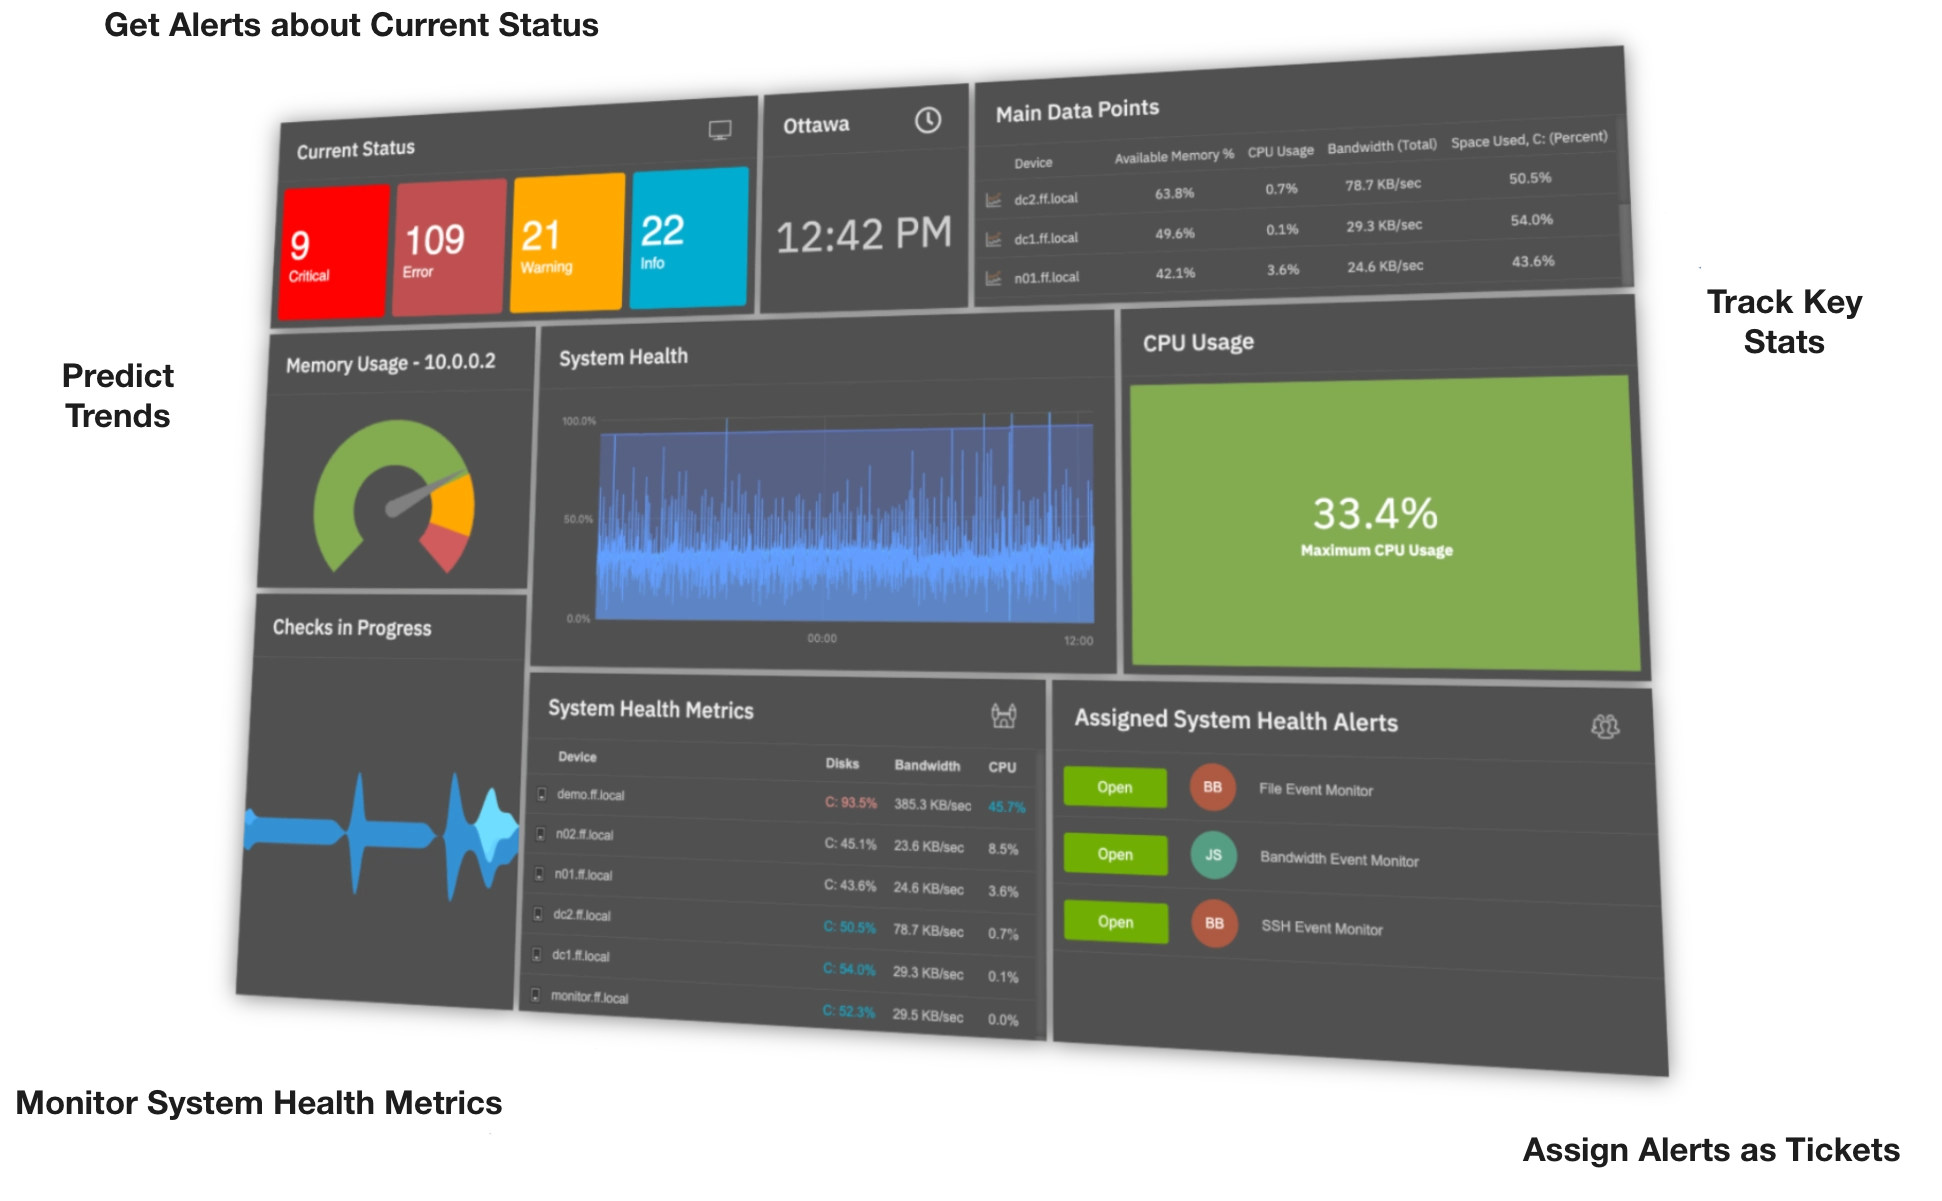Image resolution: width=1942 pixels, height=1201 pixels.
Task: Open the Bandwidth Event Monitor alert
Action: click(1114, 855)
